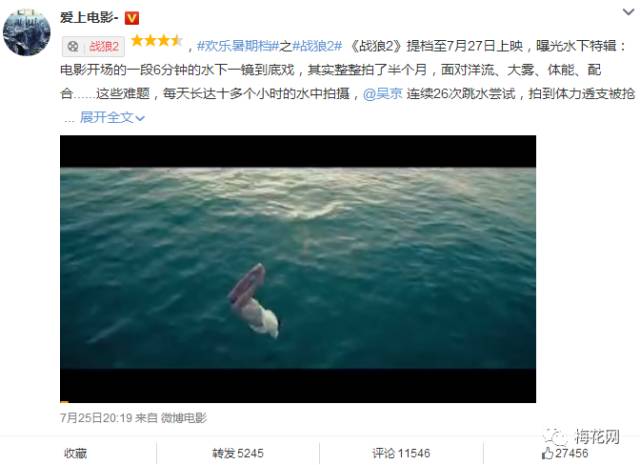This screenshot has width=640, height=465.
Task: Click the star rating icons
Action: click(156, 41)
